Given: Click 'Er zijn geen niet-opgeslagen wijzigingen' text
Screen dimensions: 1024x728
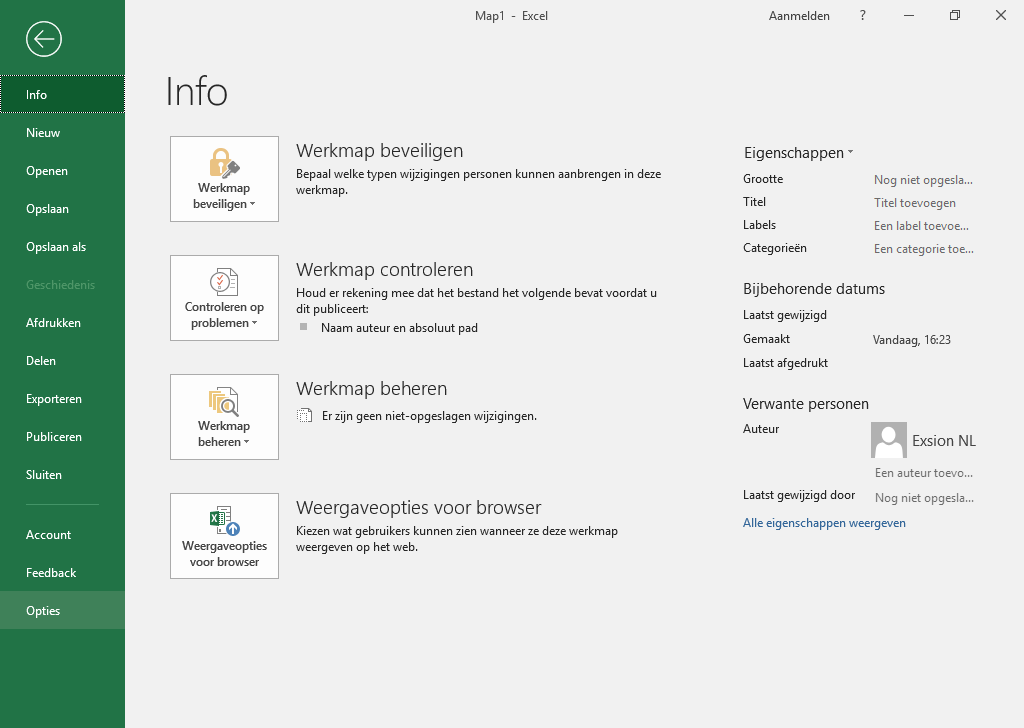Looking at the screenshot, I should pyautogui.click(x=429, y=416).
